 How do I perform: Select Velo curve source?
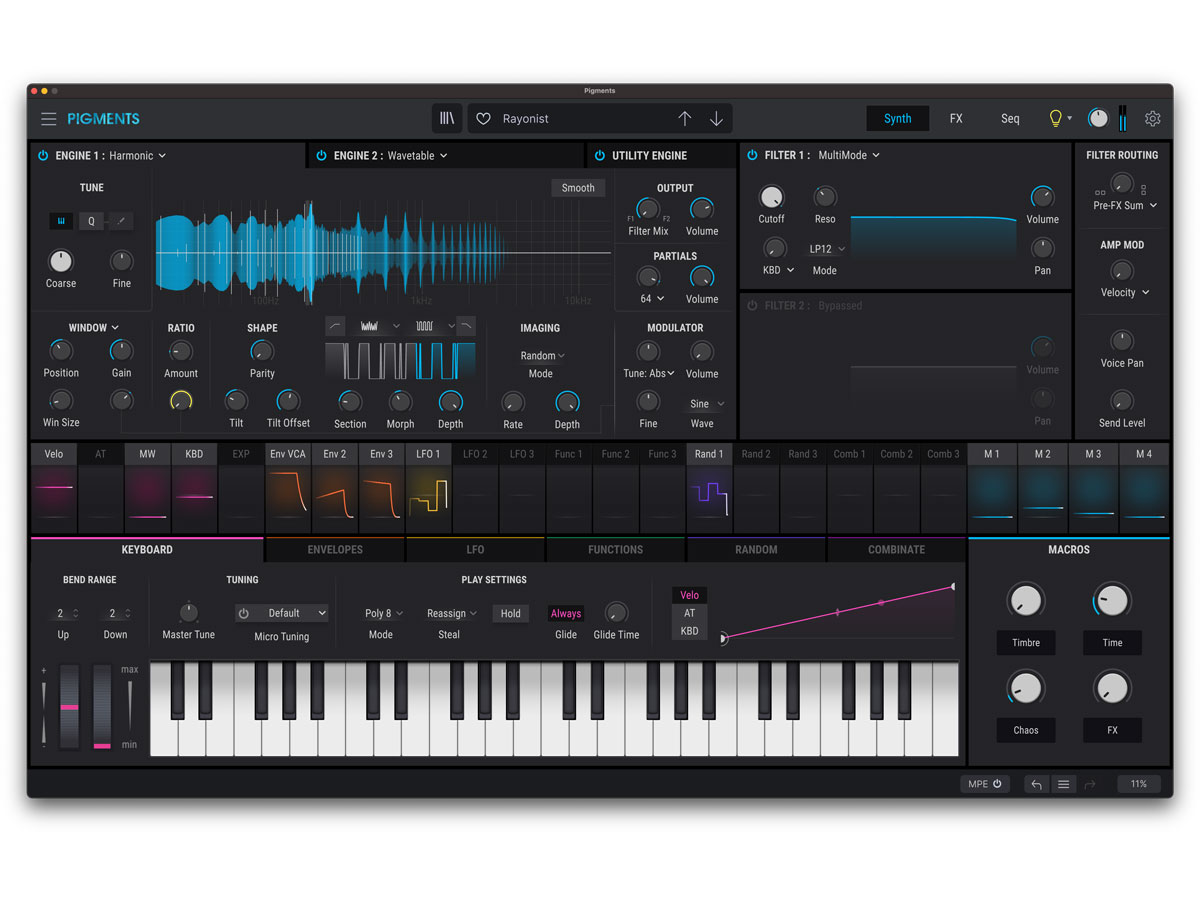(689, 595)
